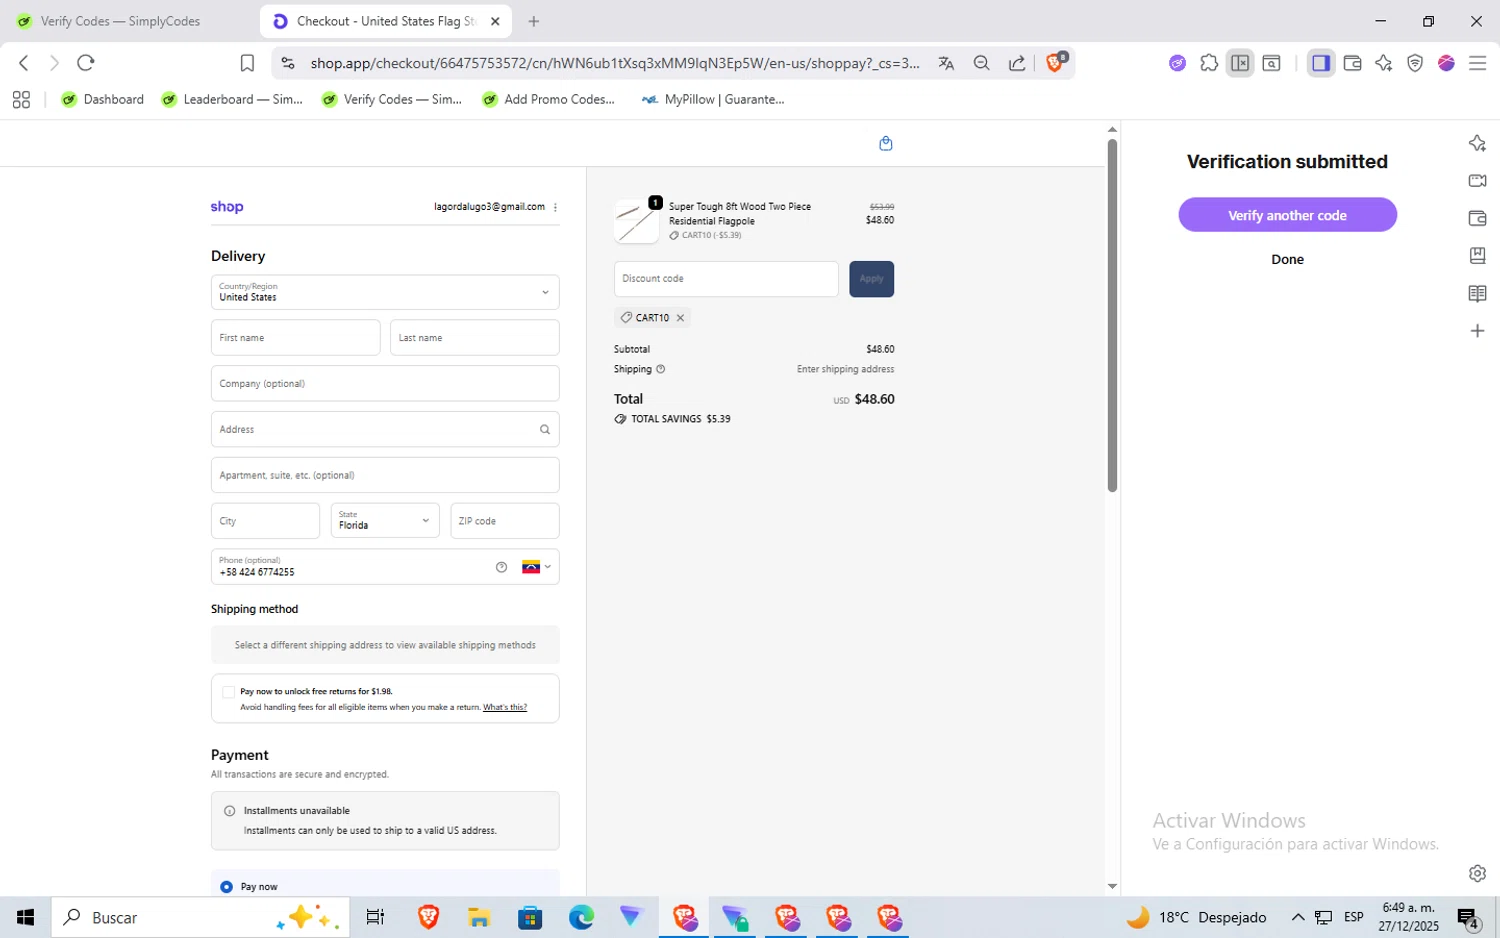Reload the checkout page
This screenshot has width=1500, height=938.
pyautogui.click(x=86, y=63)
